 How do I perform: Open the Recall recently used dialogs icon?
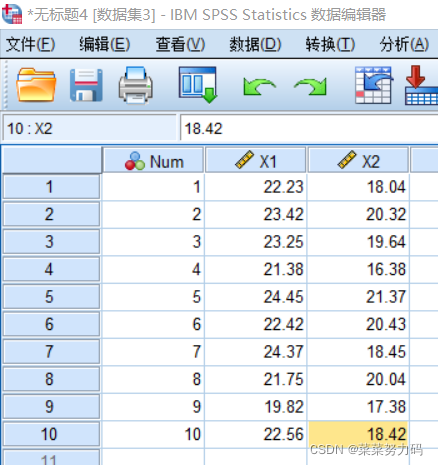click(198, 85)
